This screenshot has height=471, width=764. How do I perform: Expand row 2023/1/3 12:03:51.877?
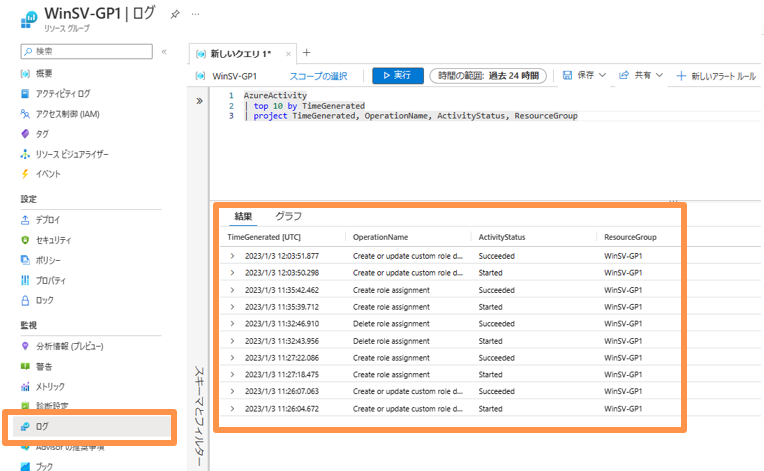(232, 256)
